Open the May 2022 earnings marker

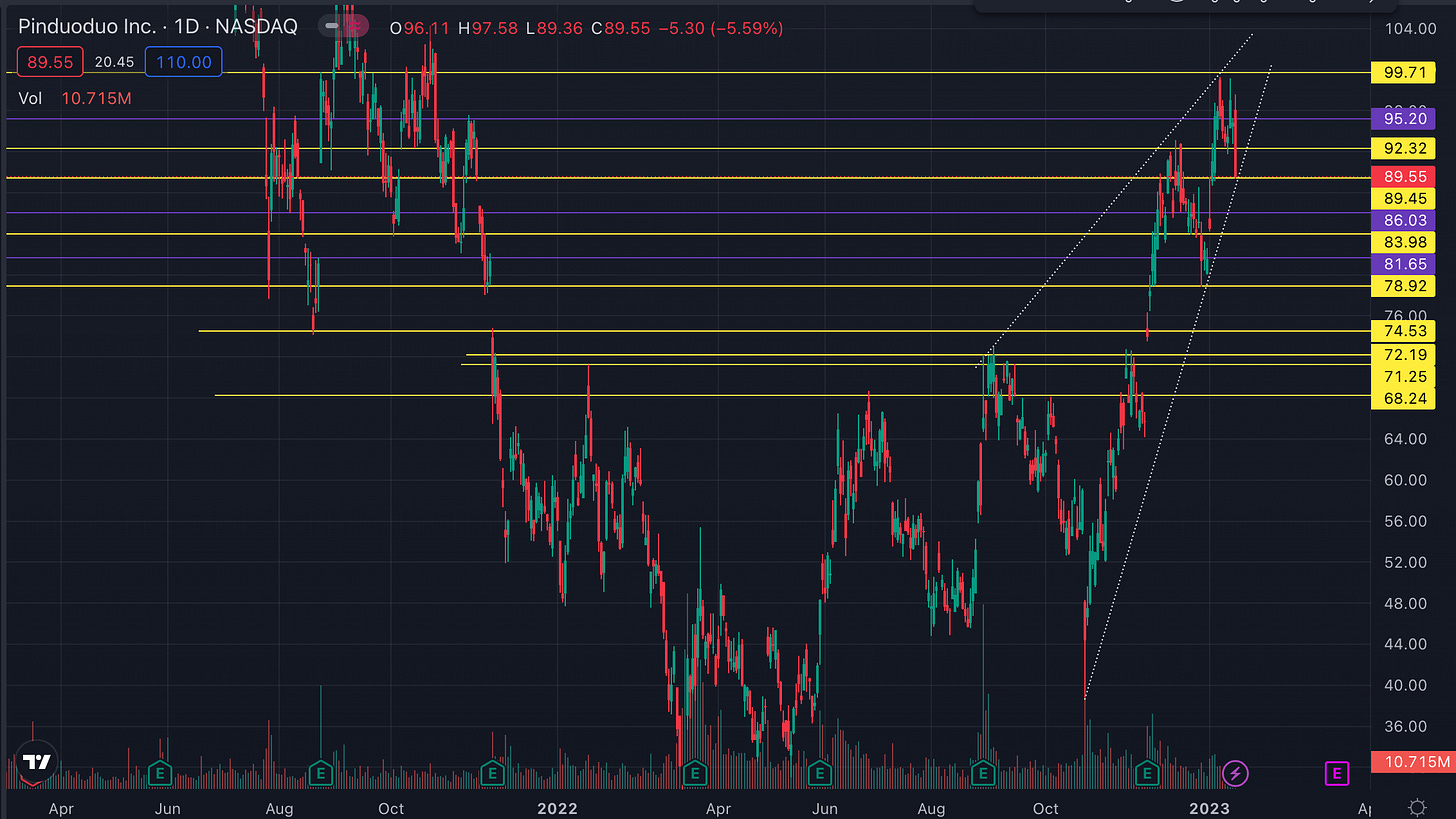[819, 773]
